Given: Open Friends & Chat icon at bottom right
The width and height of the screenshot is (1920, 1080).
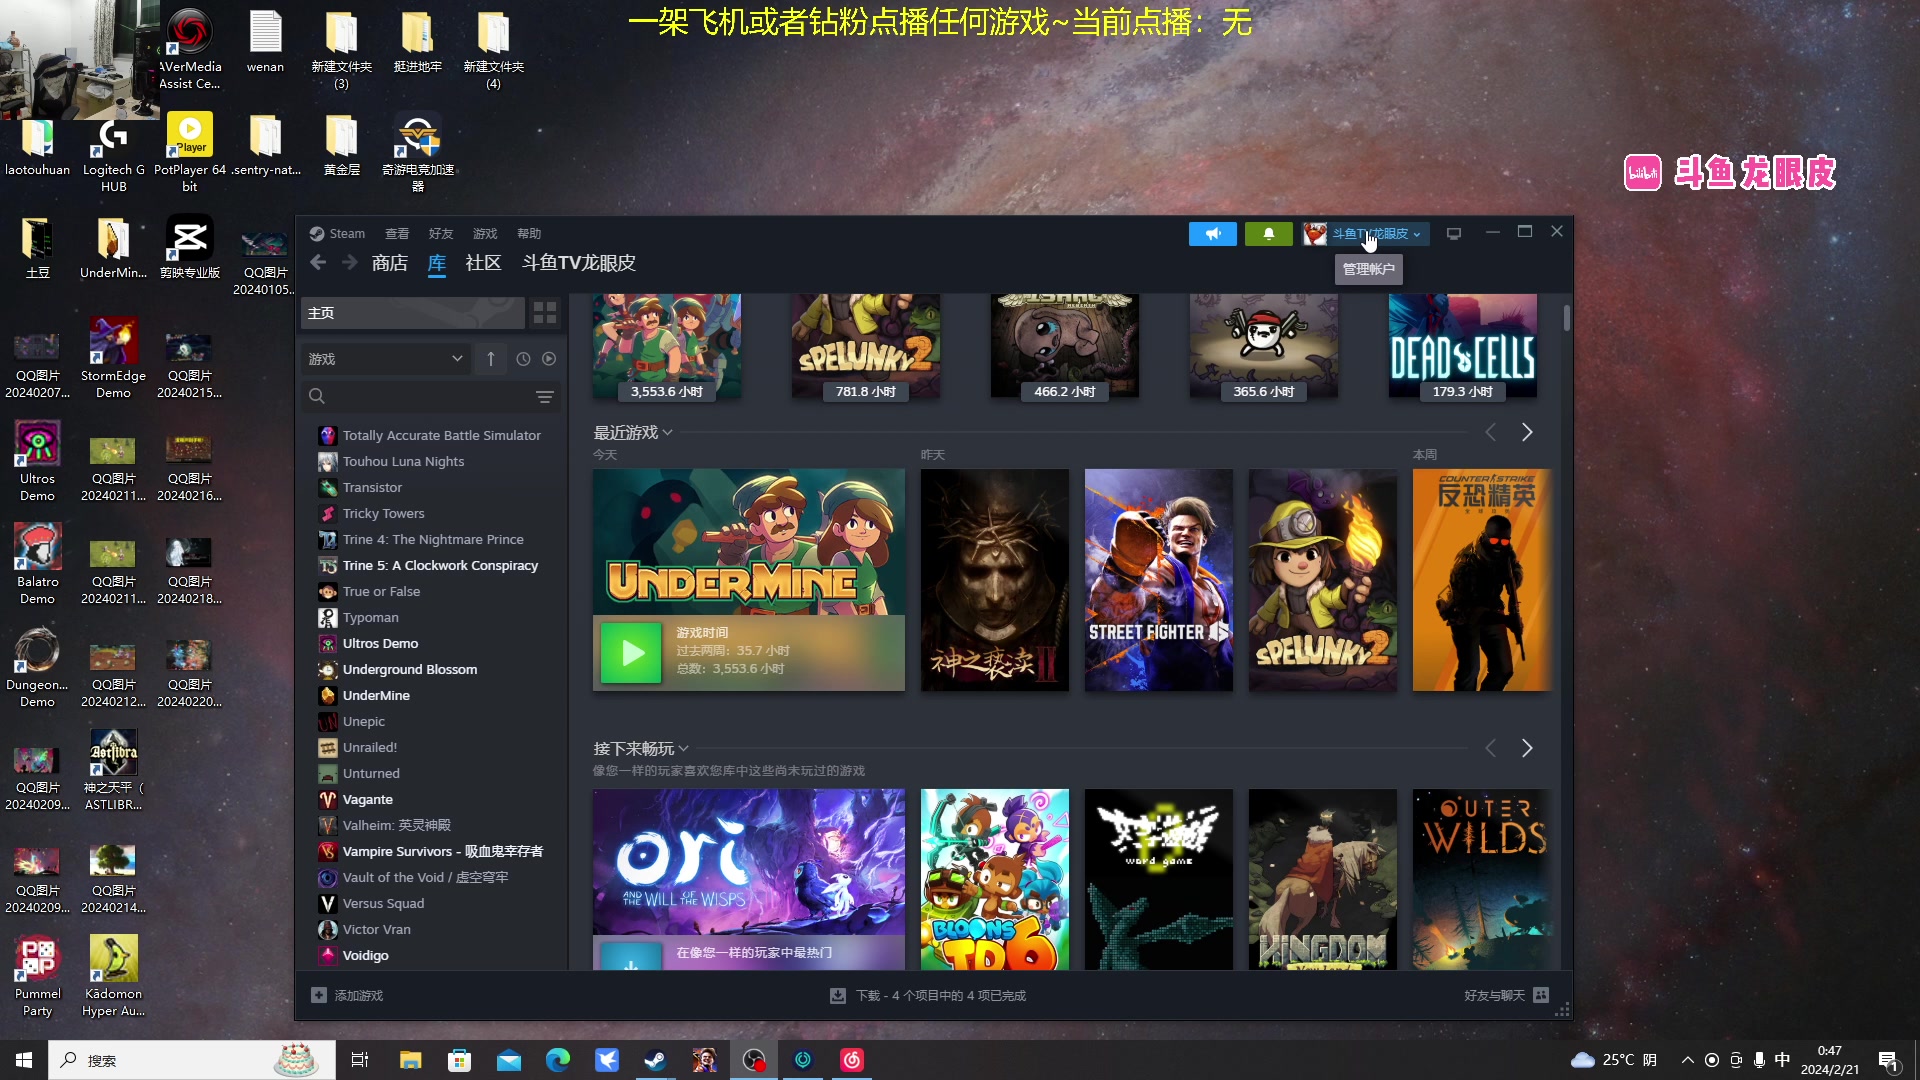Looking at the screenshot, I should (x=1541, y=995).
